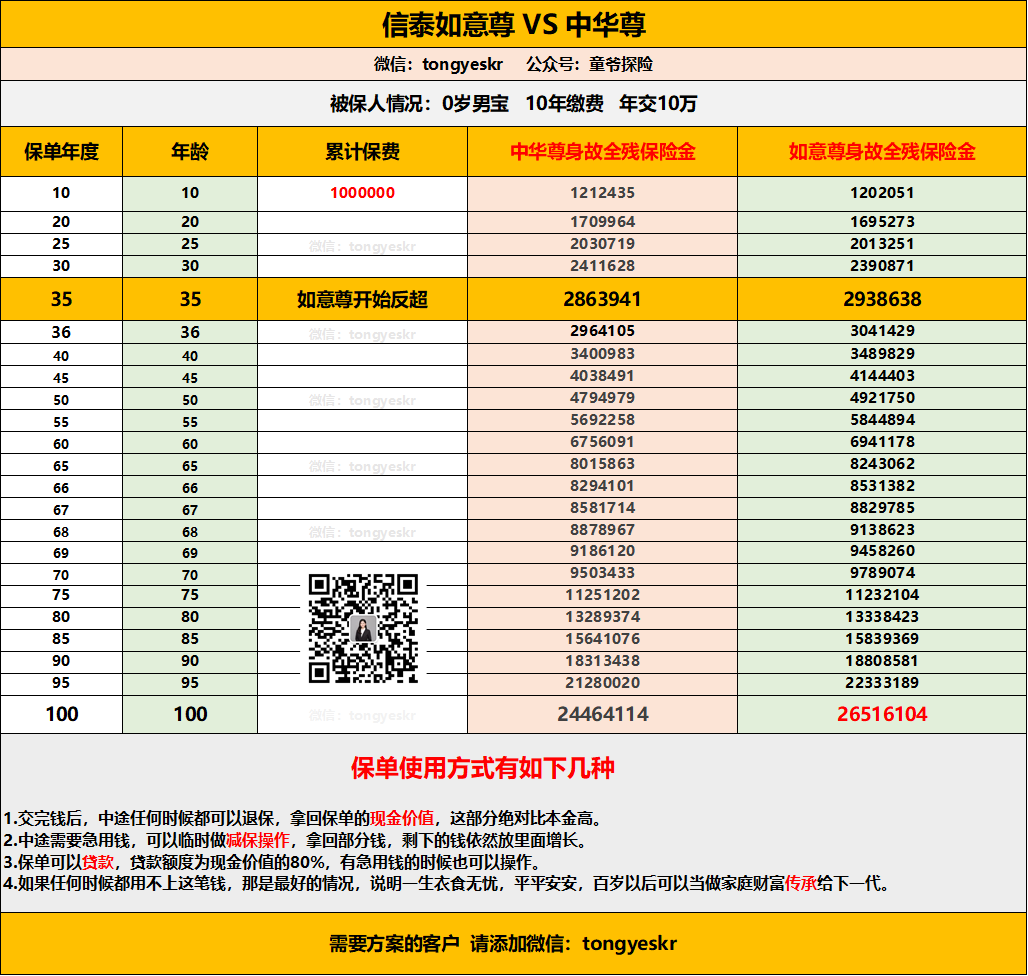
Task: Select cell 8015863
Action: pos(603,464)
